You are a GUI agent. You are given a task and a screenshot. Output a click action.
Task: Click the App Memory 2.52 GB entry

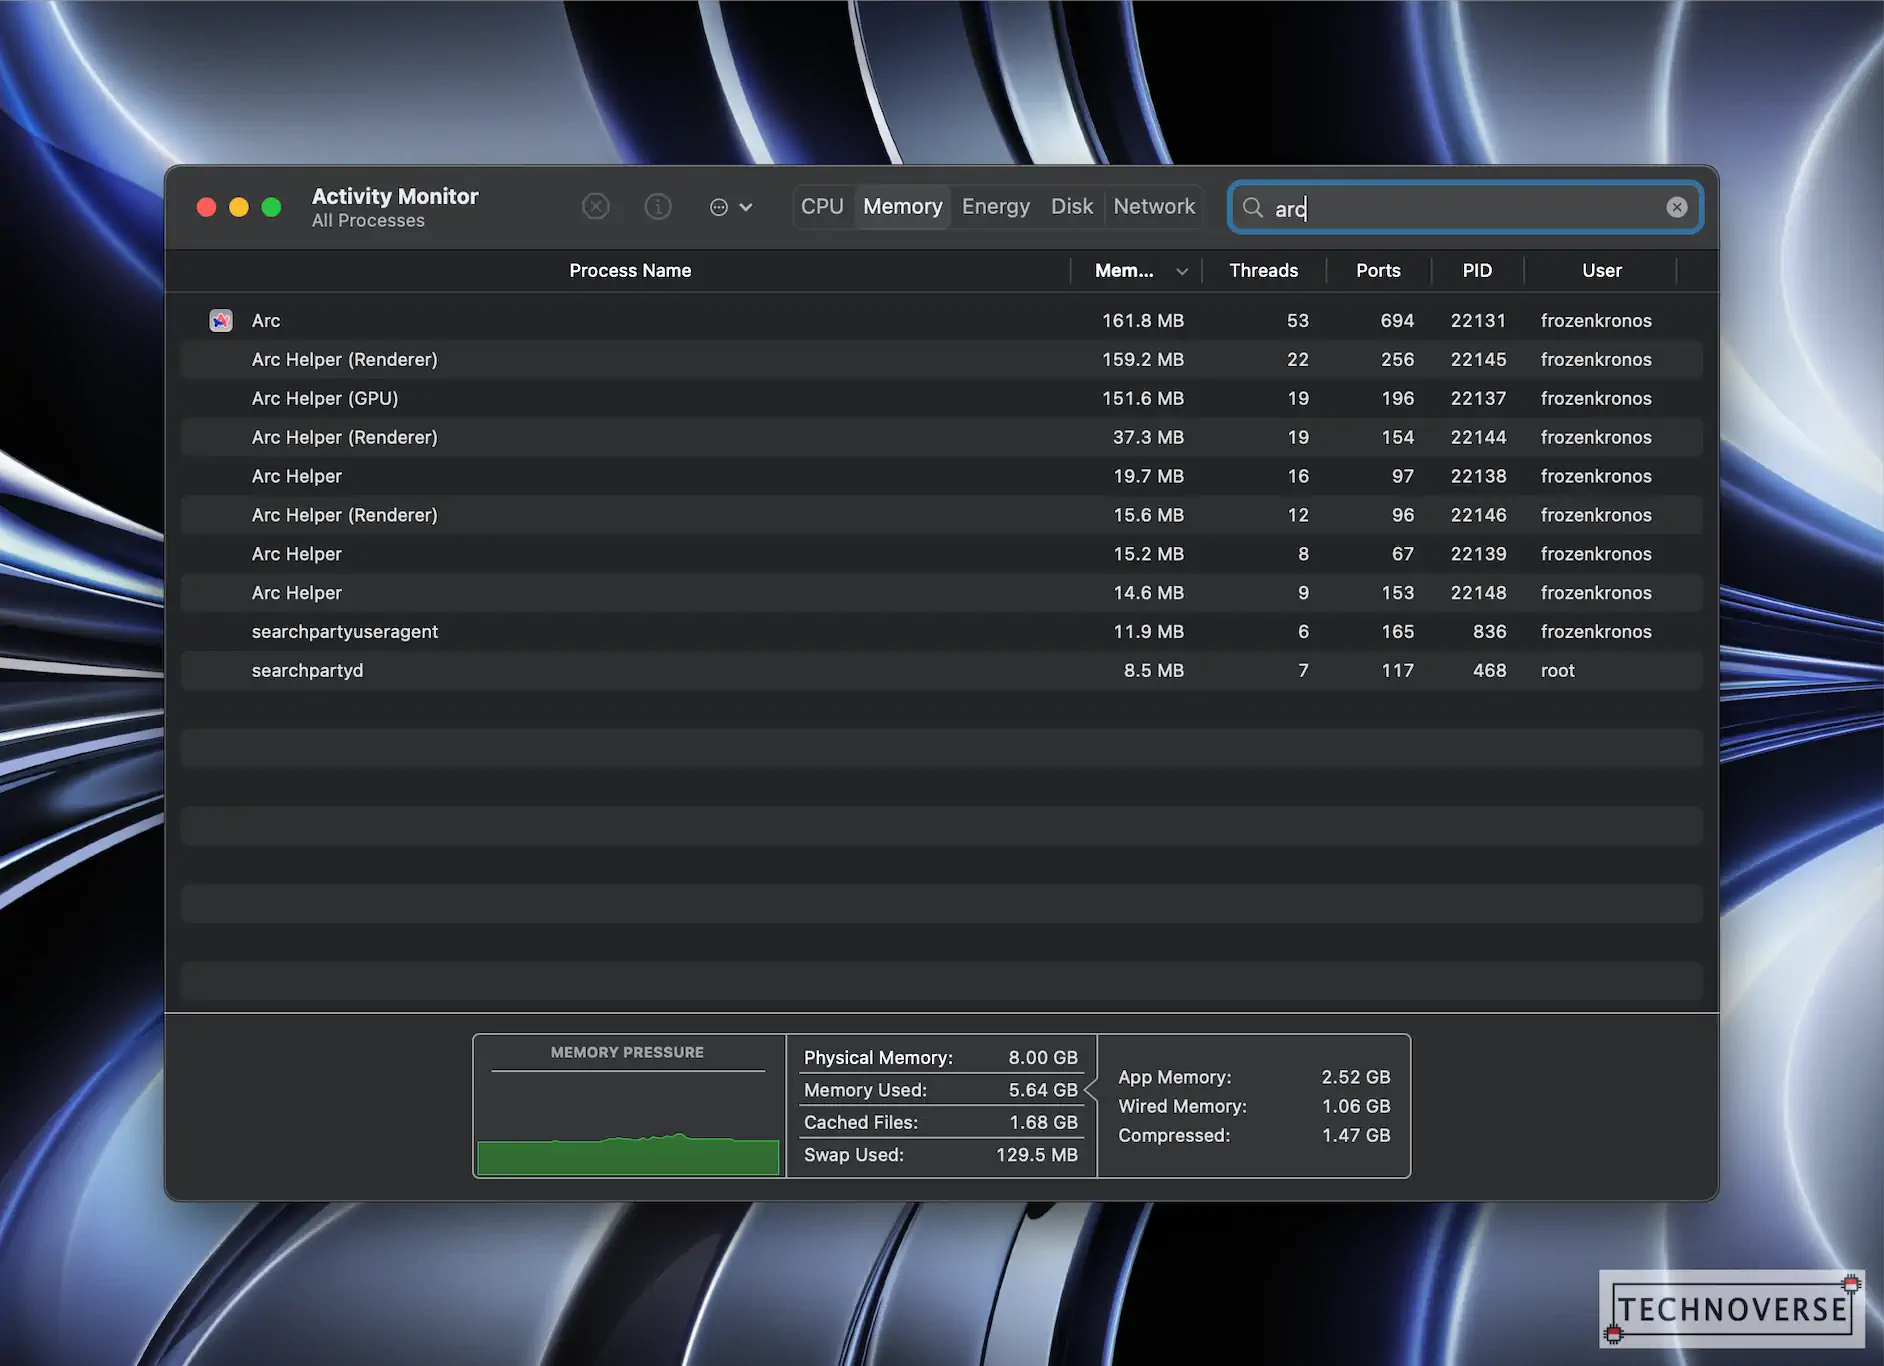point(1254,1077)
